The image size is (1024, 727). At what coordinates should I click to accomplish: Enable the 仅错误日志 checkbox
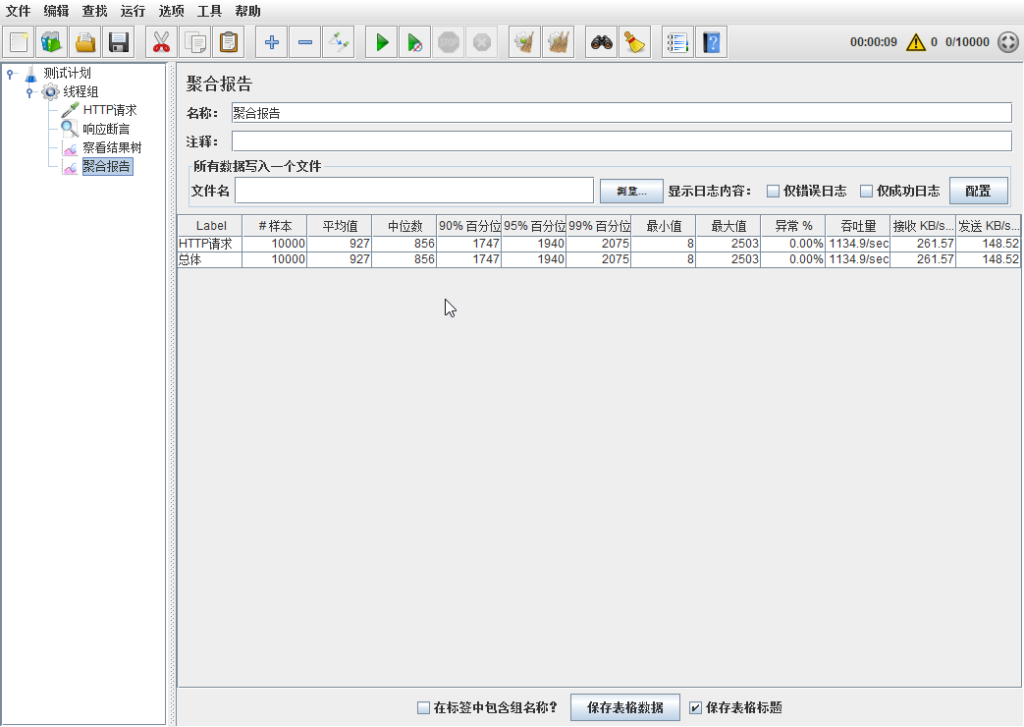pos(773,191)
